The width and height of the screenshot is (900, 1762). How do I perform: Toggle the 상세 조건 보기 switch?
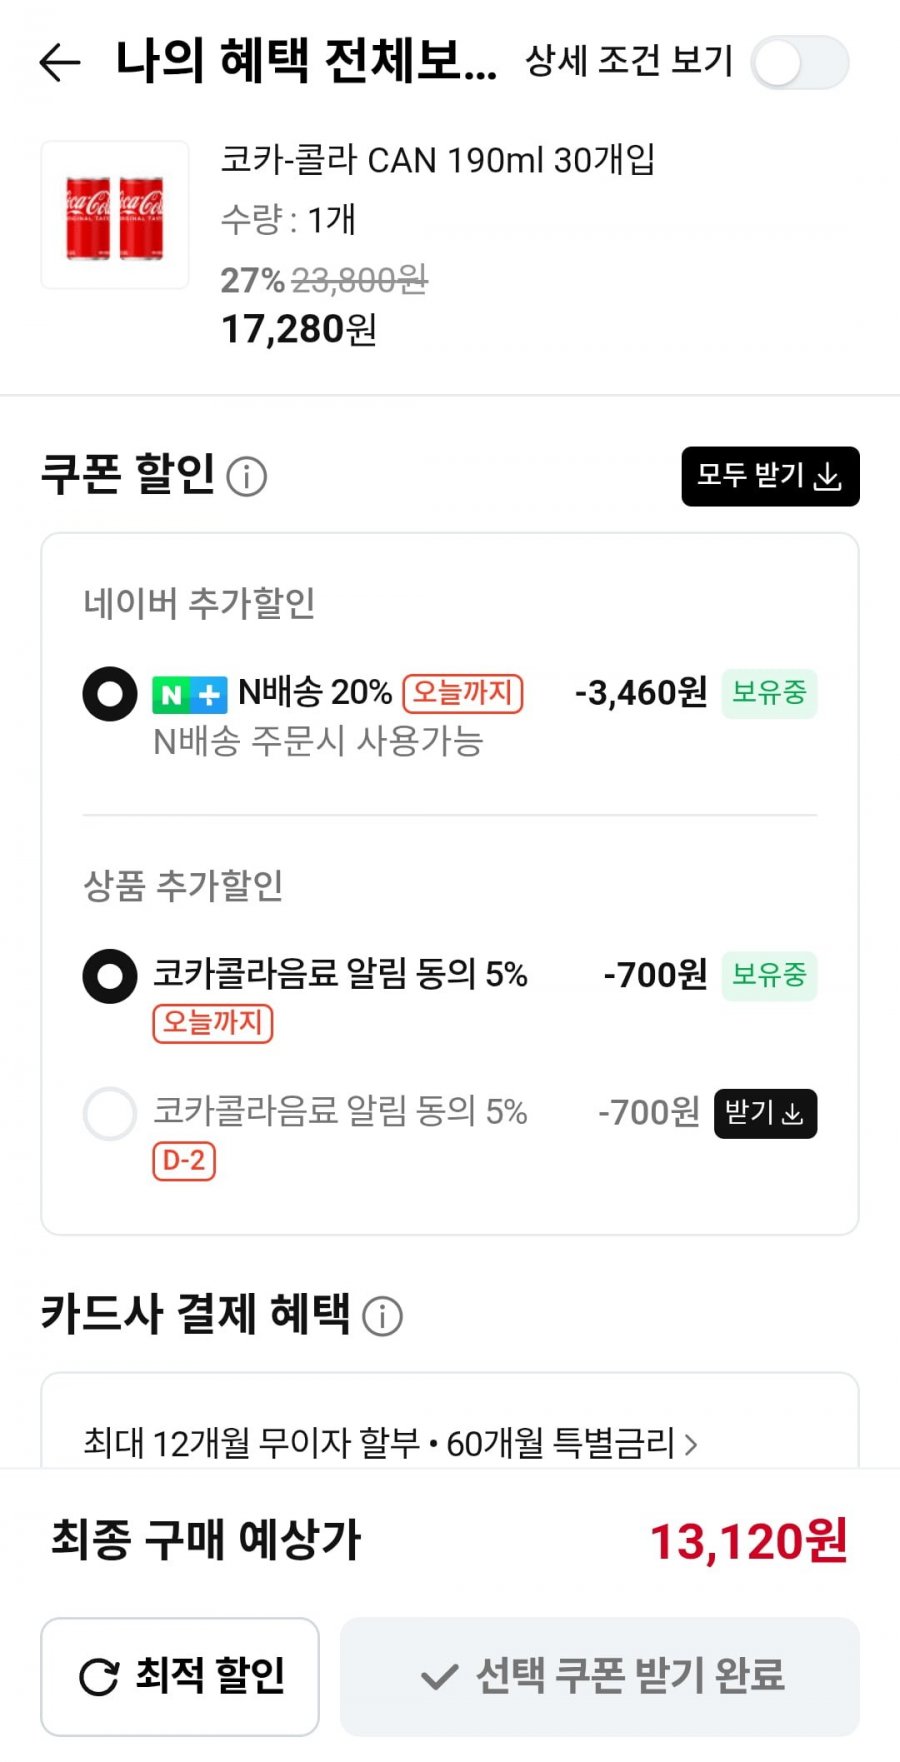coord(800,63)
